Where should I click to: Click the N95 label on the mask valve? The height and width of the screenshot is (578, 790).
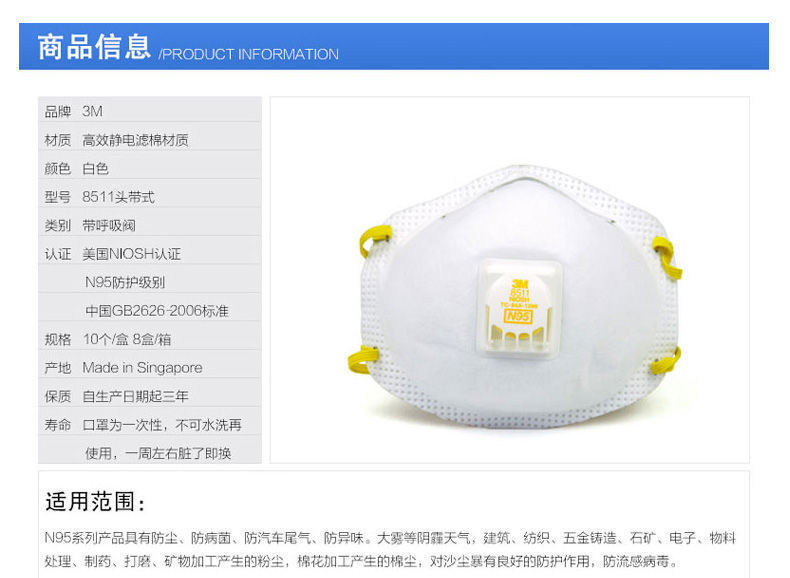click(518, 316)
